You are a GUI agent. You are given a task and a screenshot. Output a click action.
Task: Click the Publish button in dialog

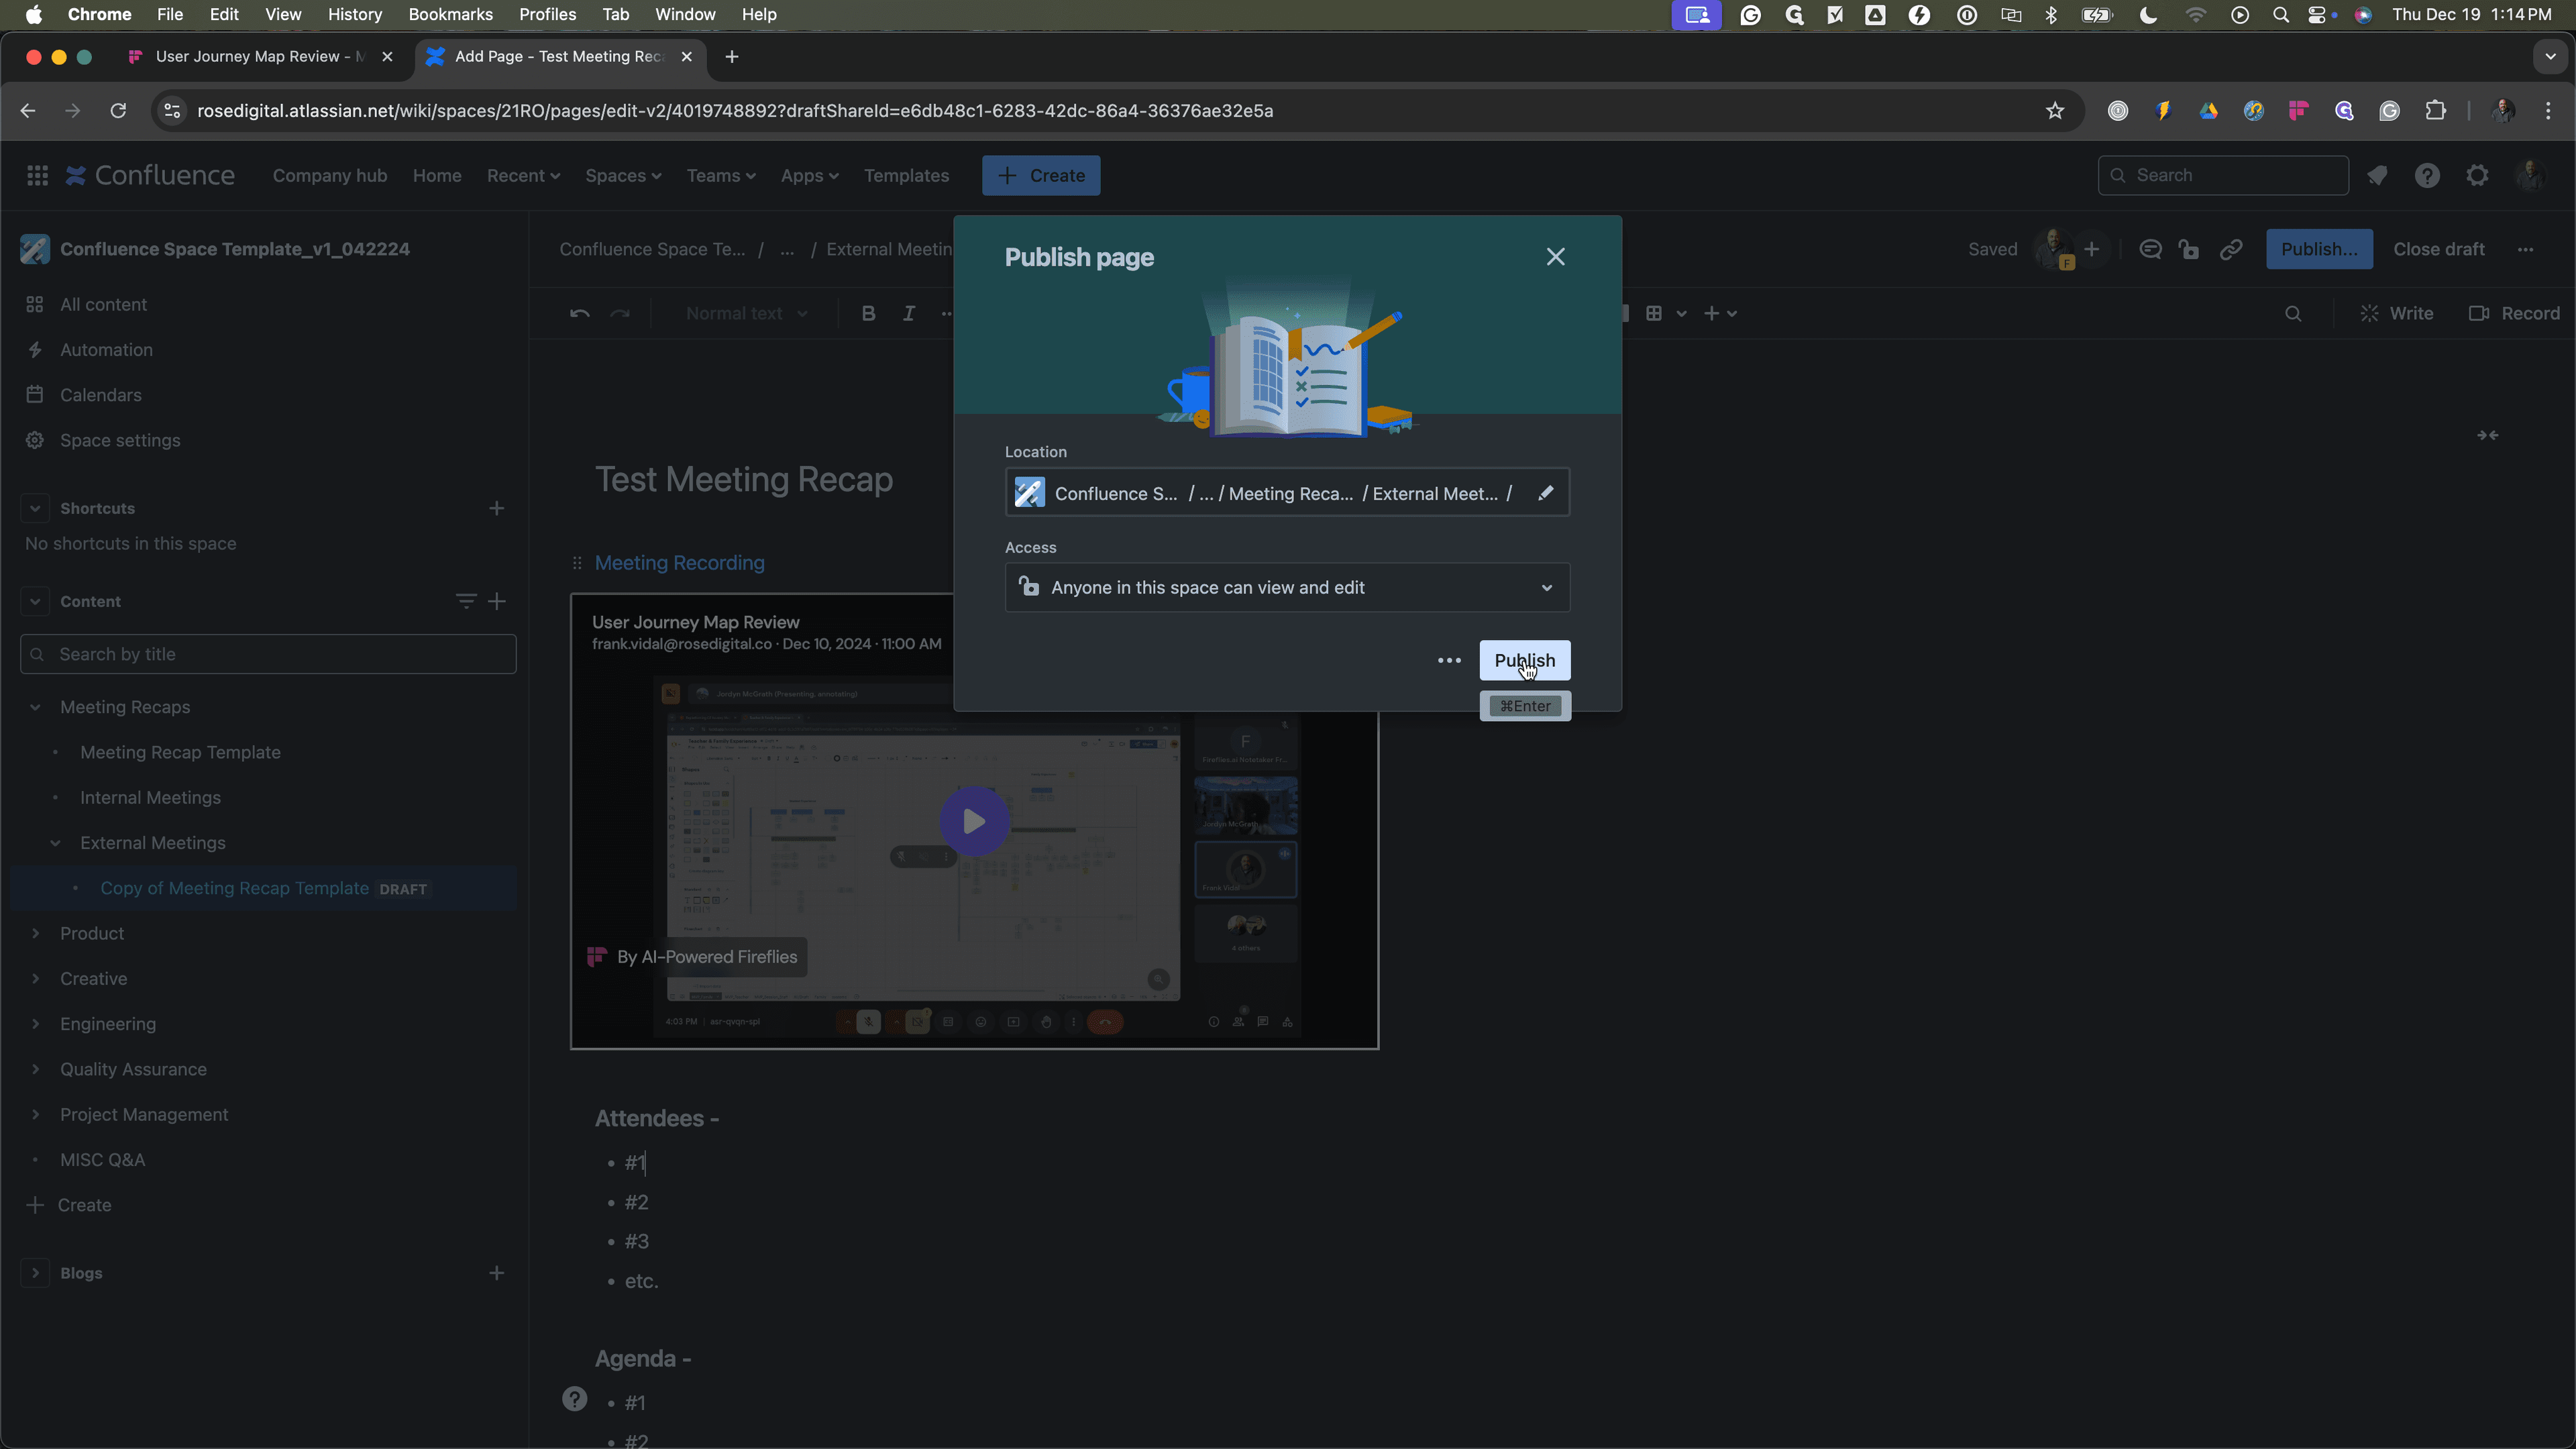tap(1524, 660)
